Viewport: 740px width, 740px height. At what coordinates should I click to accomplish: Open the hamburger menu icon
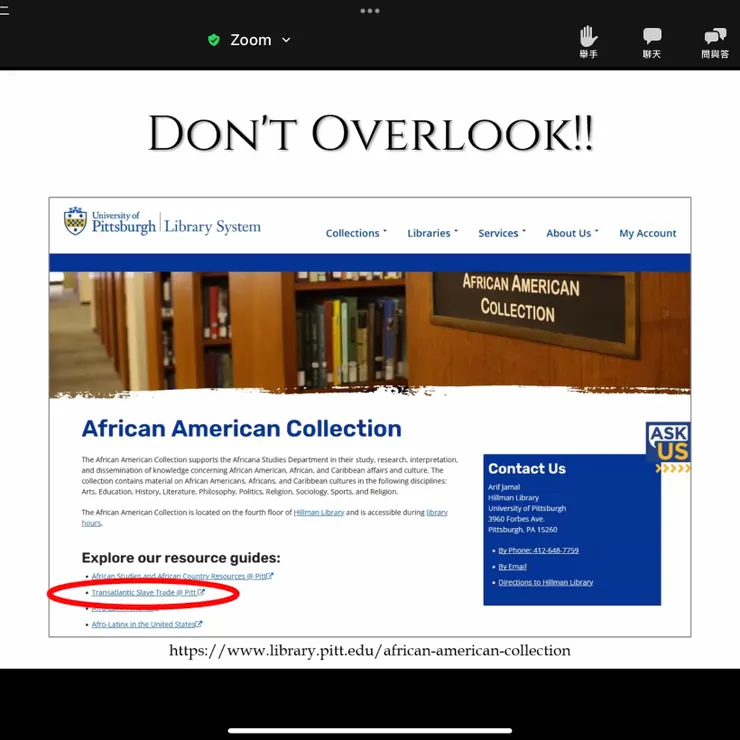point(4,10)
